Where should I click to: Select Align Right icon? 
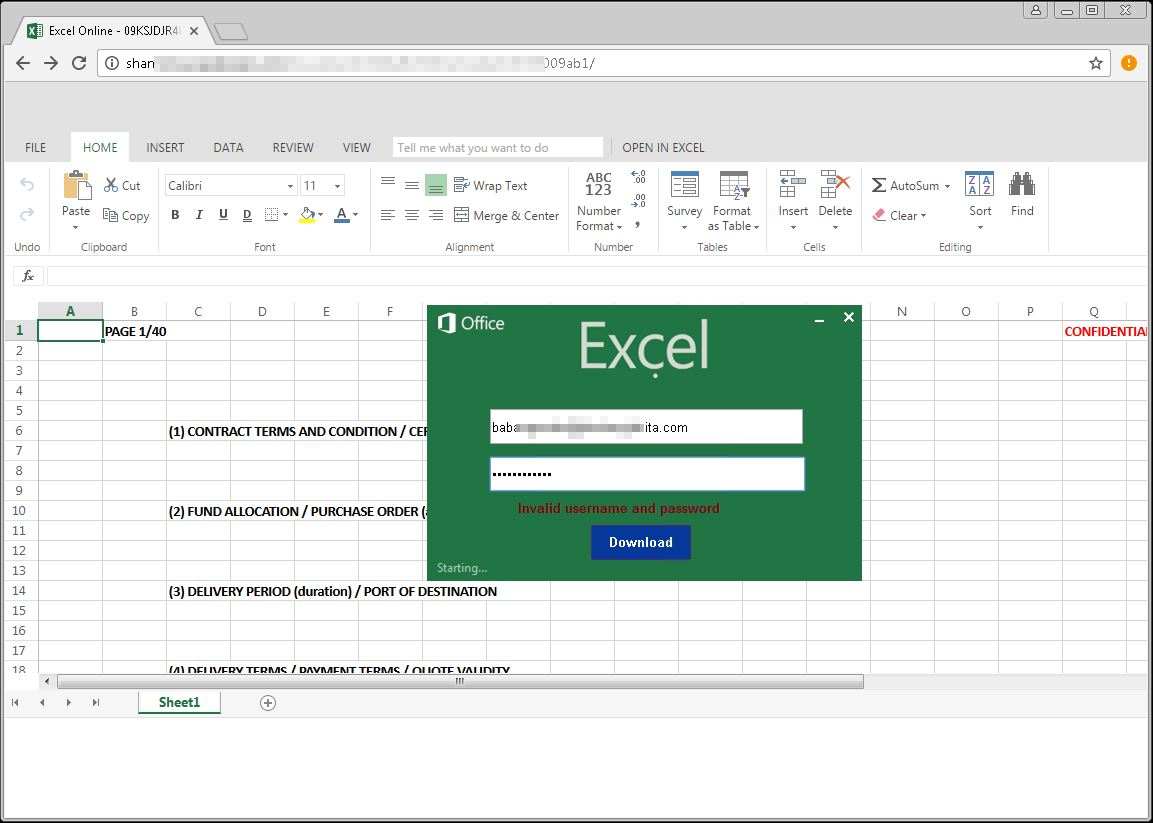[436, 215]
